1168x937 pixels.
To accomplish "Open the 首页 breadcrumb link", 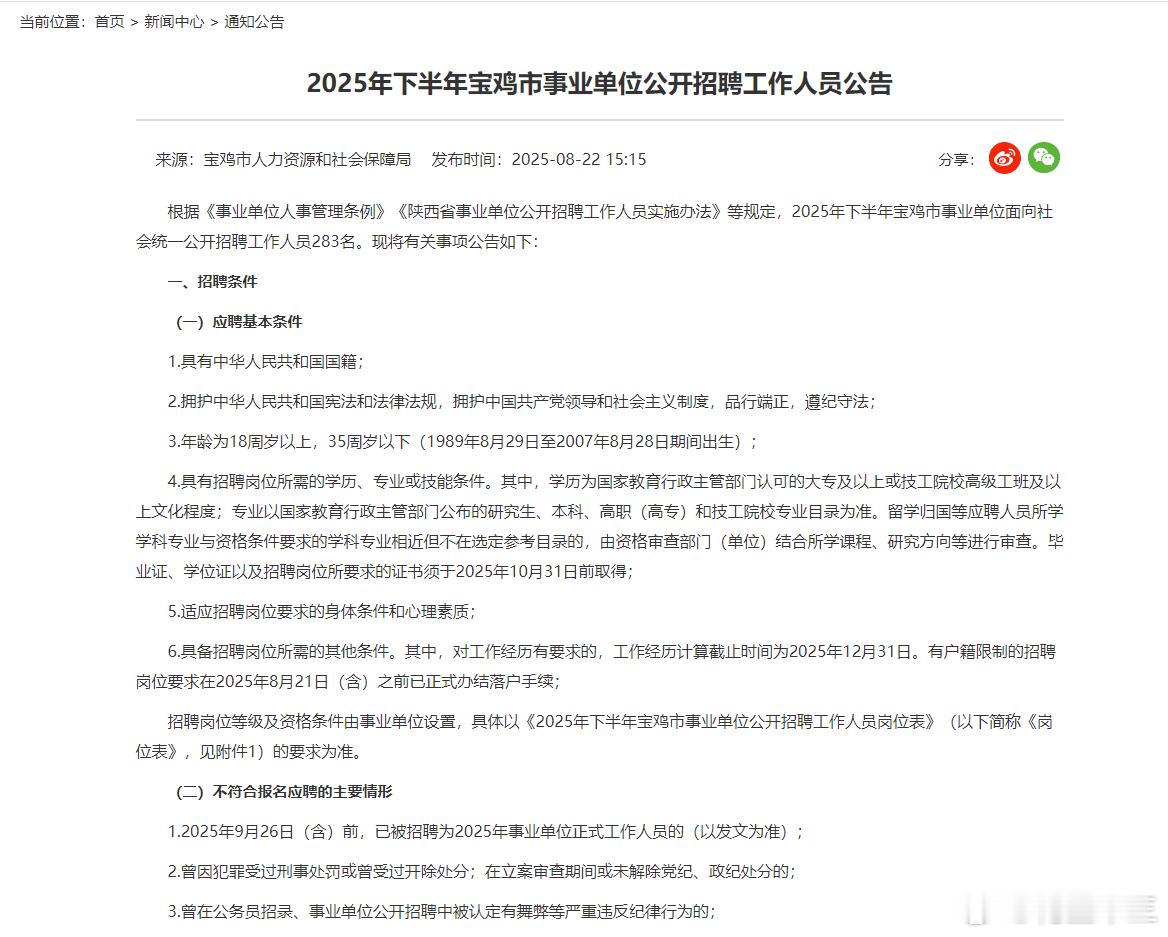I will point(110,22).
